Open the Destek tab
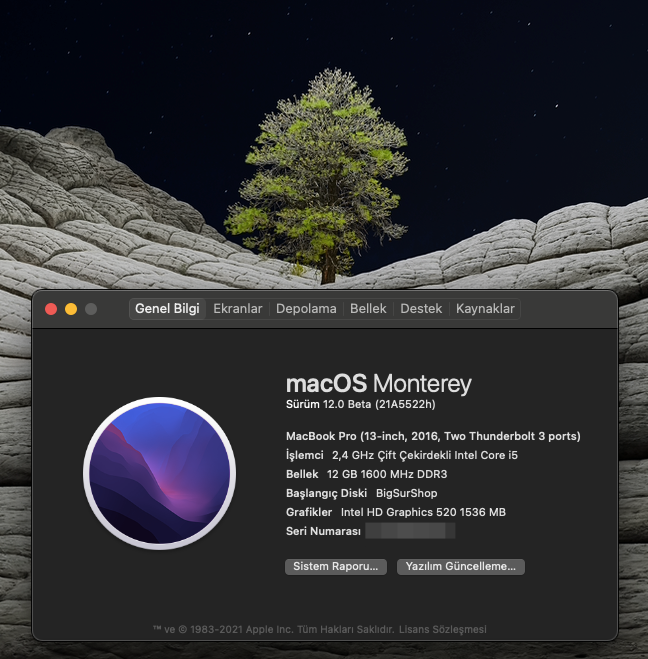The image size is (648, 659). click(x=421, y=309)
